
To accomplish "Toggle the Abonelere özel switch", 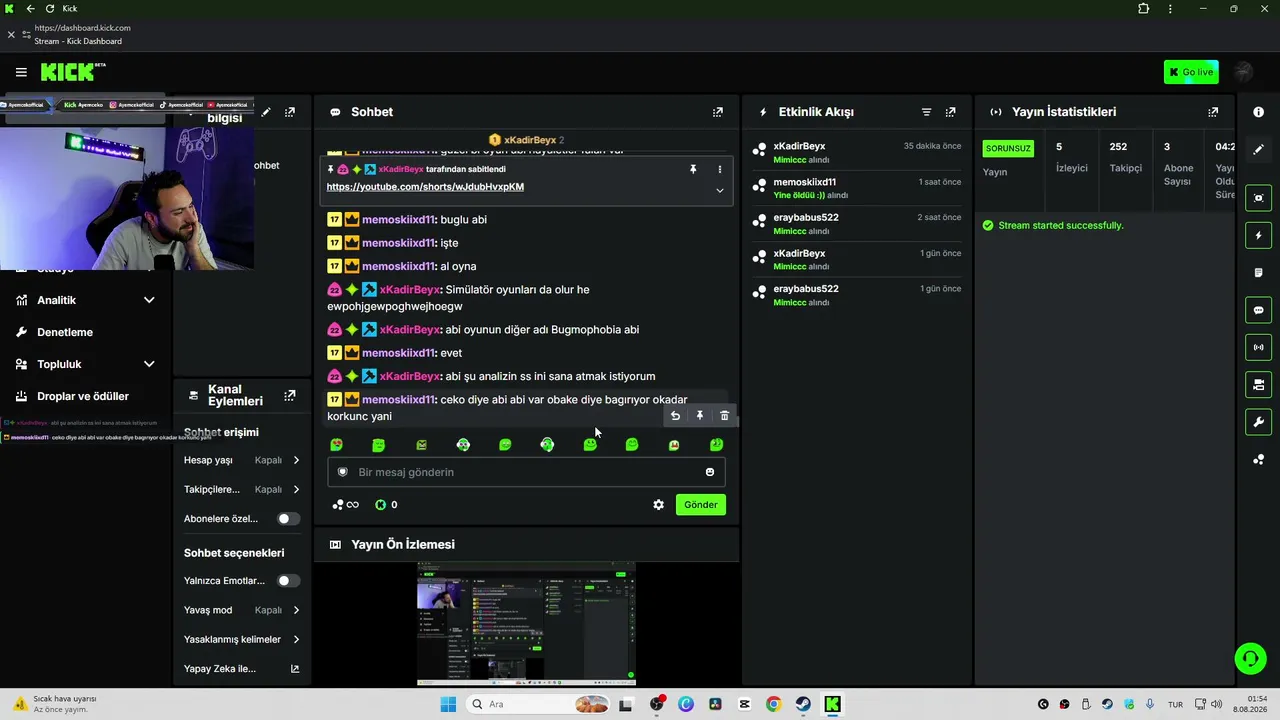I will [x=288, y=519].
